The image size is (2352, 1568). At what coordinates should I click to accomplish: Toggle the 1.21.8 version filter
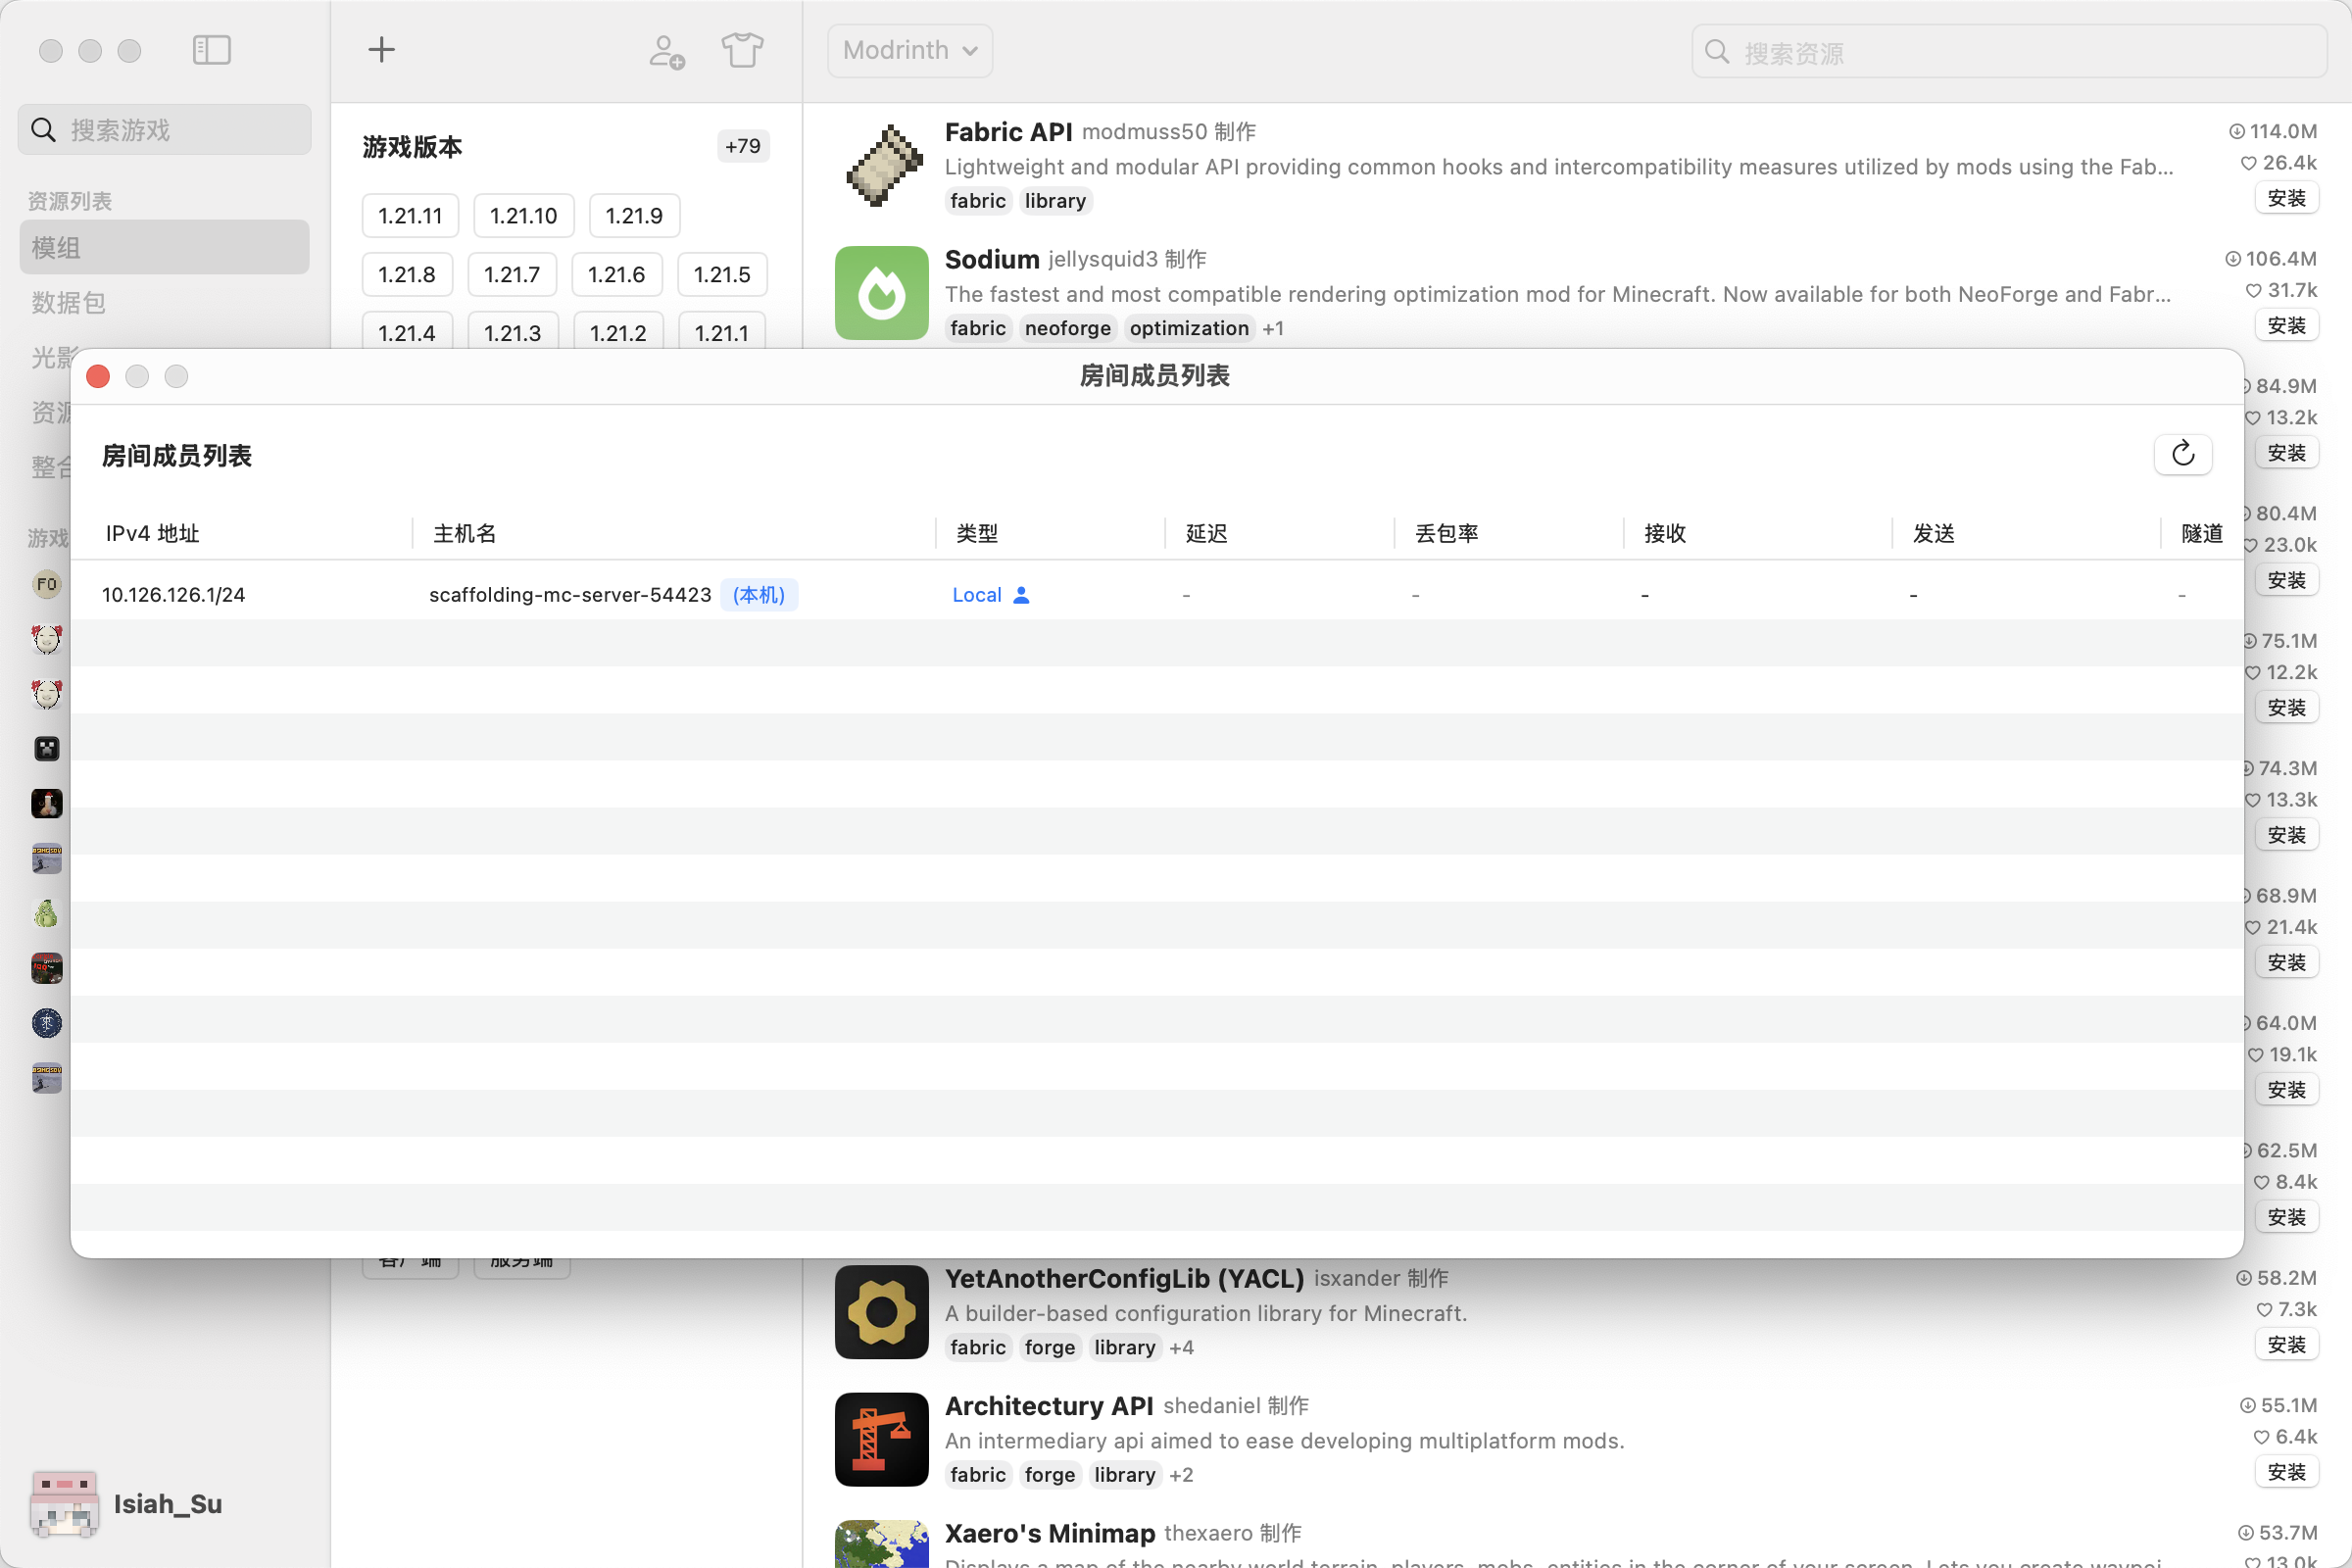click(406, 274)
